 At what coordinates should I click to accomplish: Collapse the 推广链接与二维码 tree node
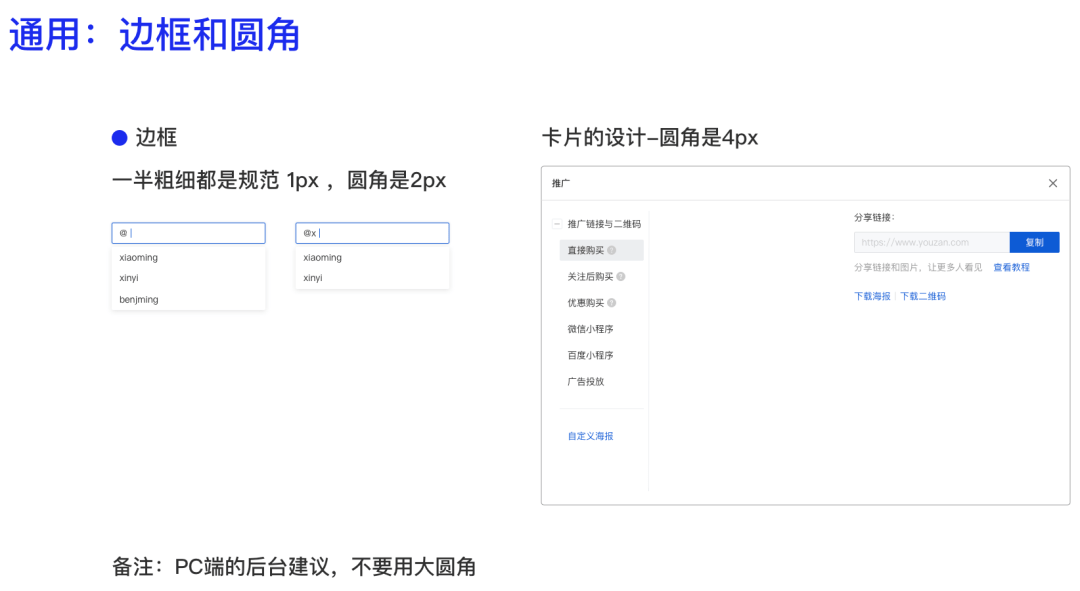point(557,224)
